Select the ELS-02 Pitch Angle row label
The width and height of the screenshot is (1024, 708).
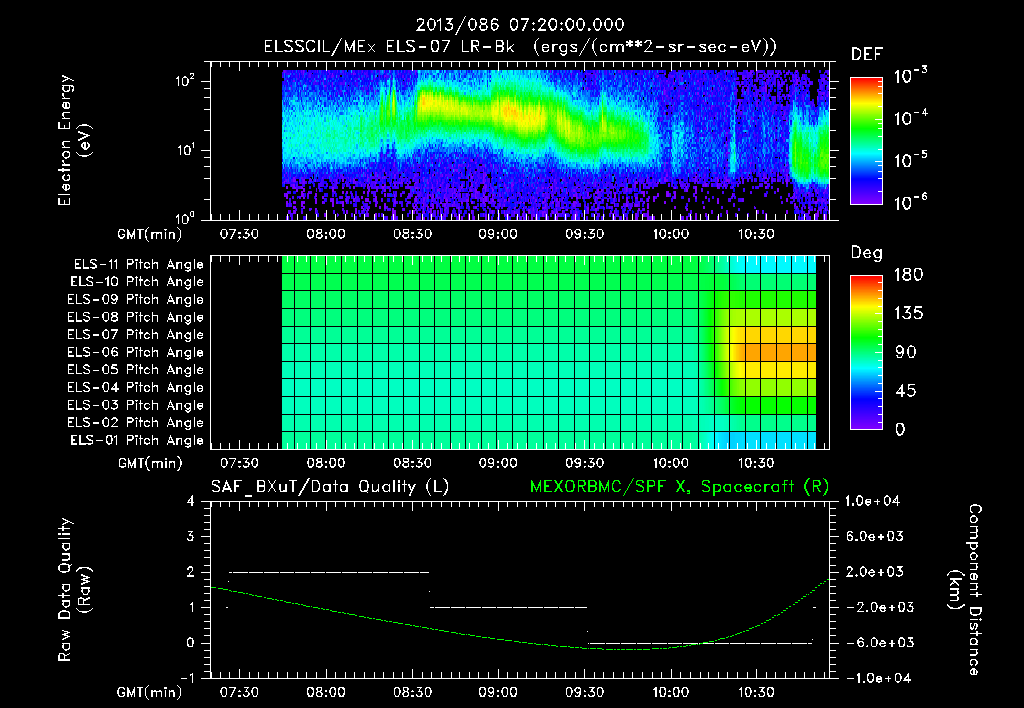[136, 423]
